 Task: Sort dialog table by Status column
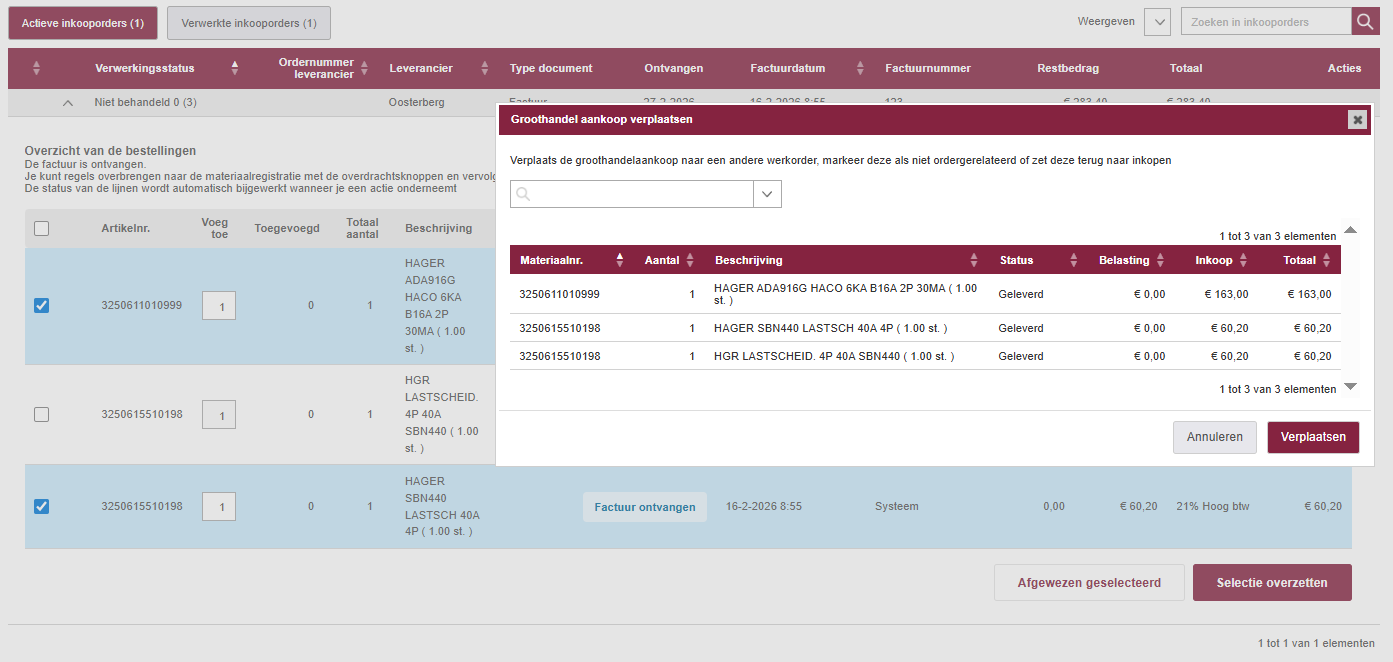1073,260
